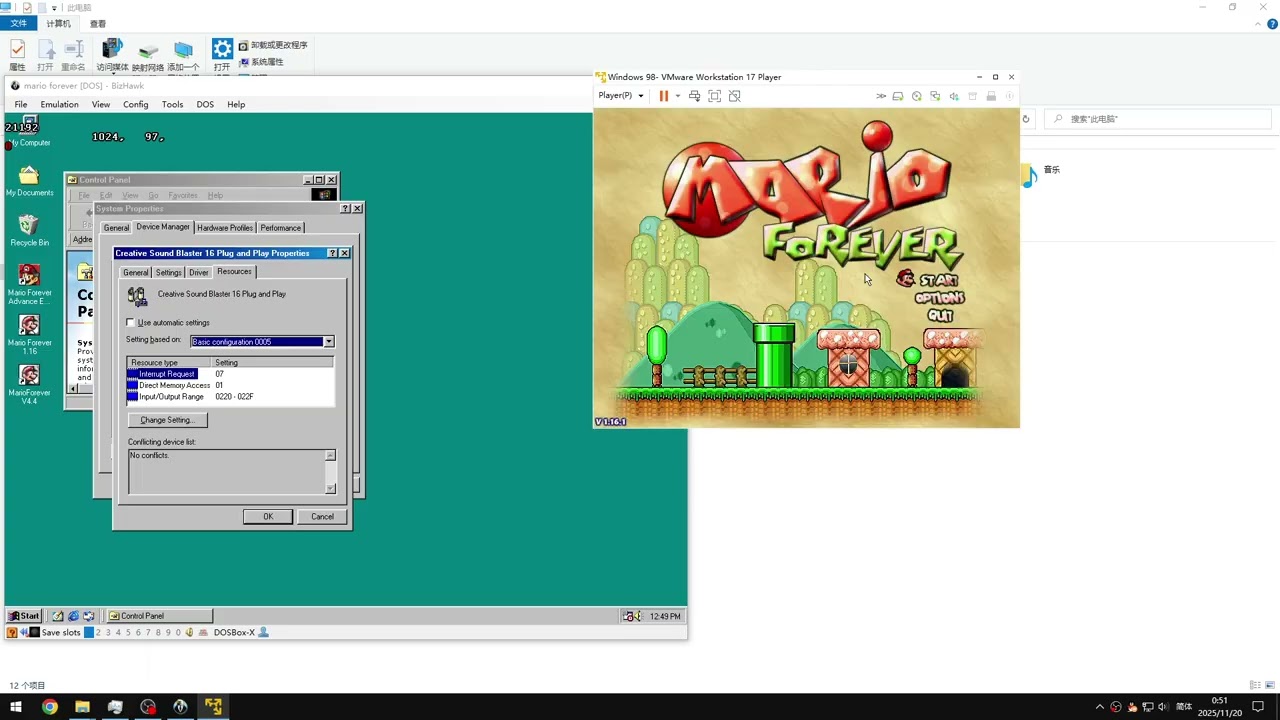Open the DOS menu in BizHawk
Image resolution: width=1280 pixels, height=720 pixels.
tap(205, 104)
